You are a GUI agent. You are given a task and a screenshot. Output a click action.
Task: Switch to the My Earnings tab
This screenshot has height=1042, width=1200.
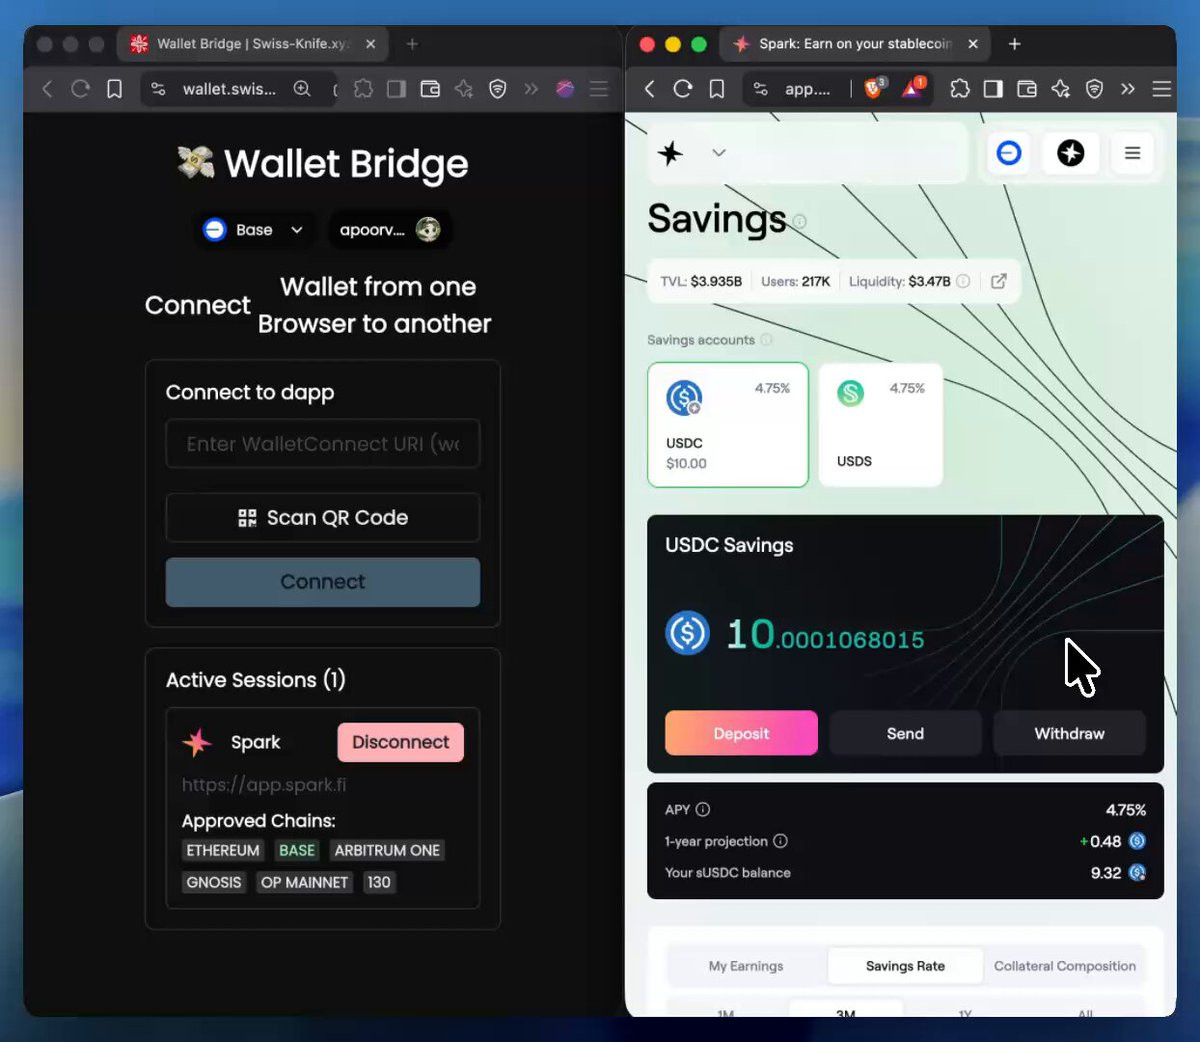click(x=746, y=966)
